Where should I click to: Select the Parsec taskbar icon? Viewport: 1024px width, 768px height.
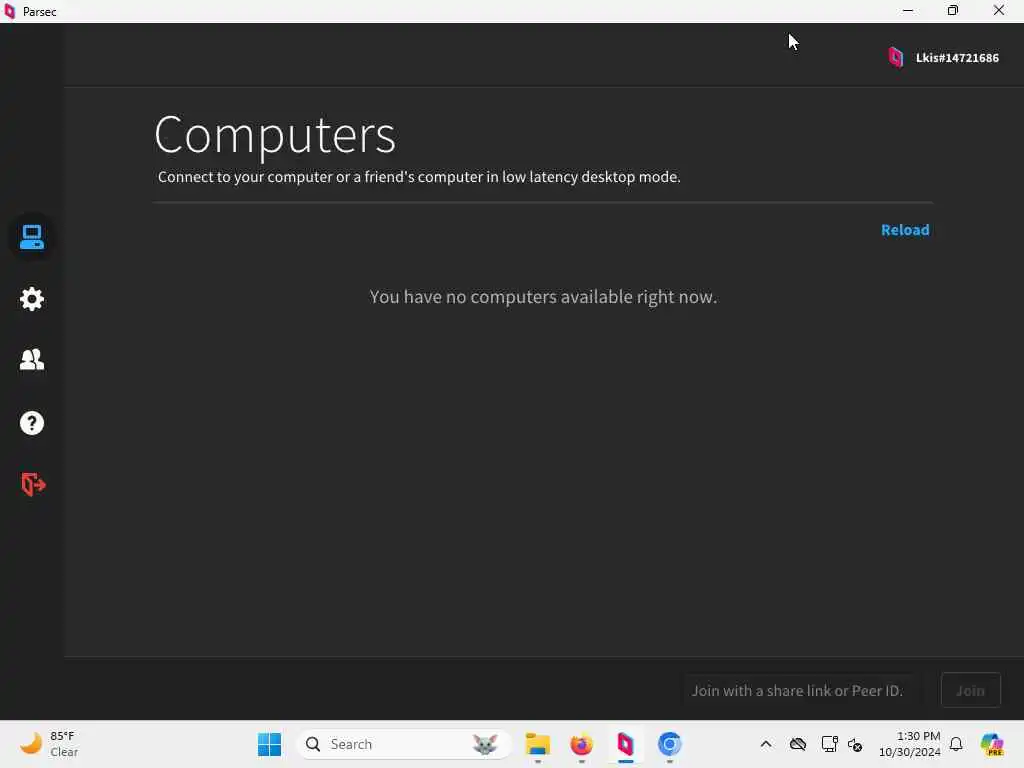(625, 744)
